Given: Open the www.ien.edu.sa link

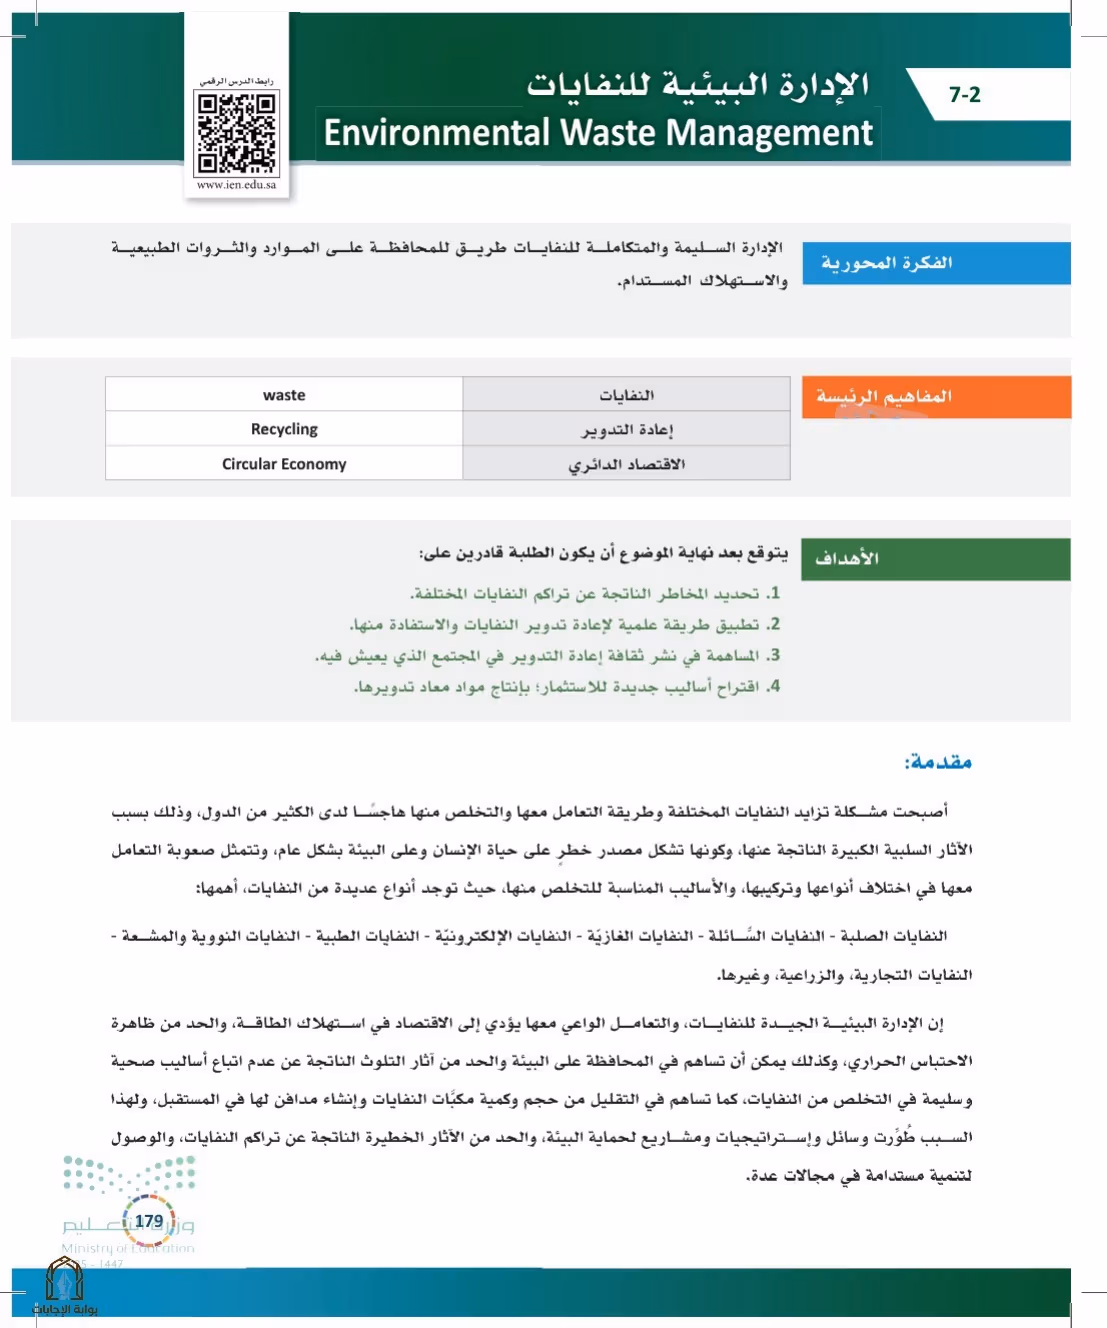Looking at the screenshot, I should (x=237, y=185).
